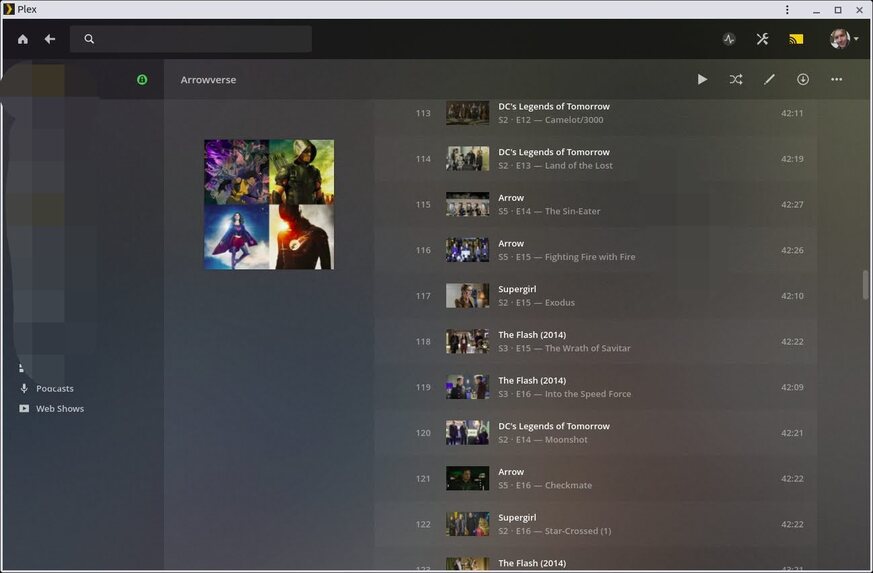873x573 pixels.
Task: Select S2 · E14 — Moonshot text
Action: point(543,439)
